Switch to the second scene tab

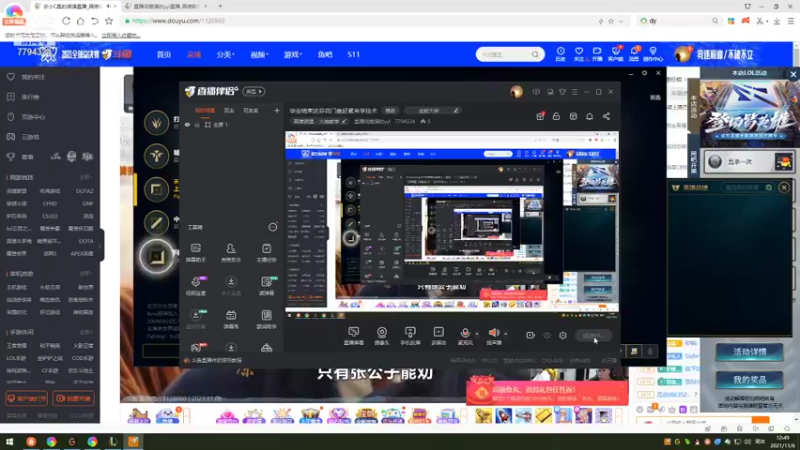pyautogui.click(x=229, y=110)
